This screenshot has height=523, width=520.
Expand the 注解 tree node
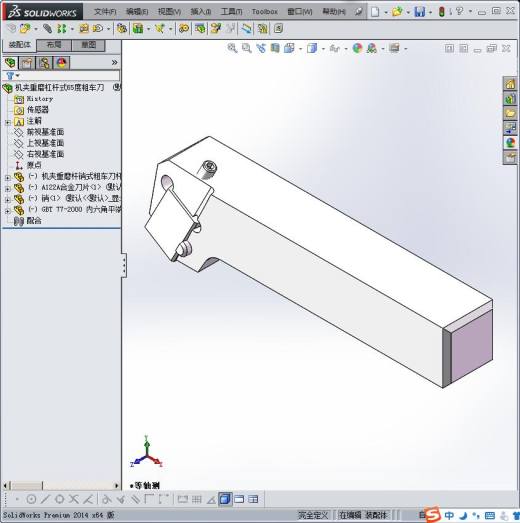point(8,122)
